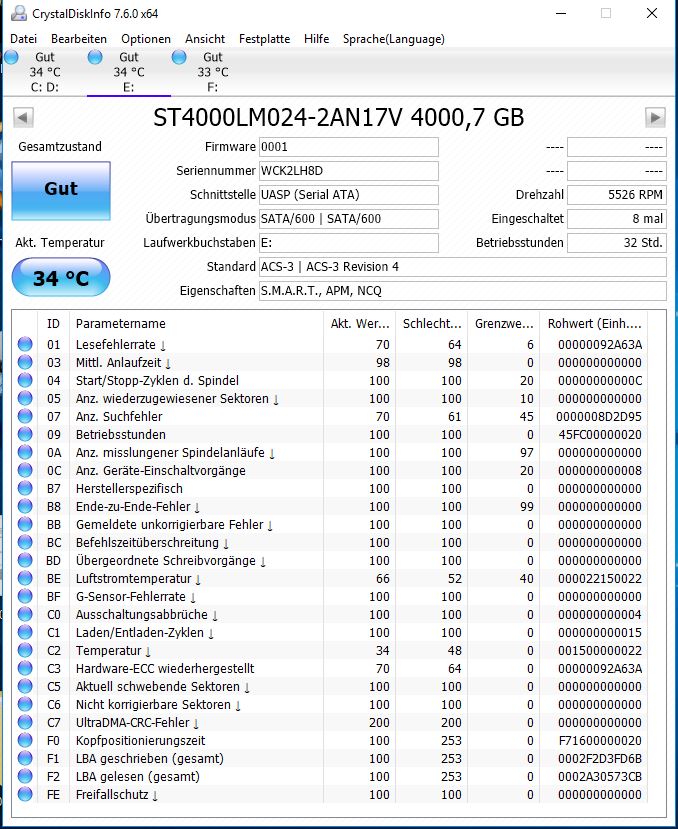Click the disk model title ST4000LM024-2AN17V
678x829 pixels.
278,117
